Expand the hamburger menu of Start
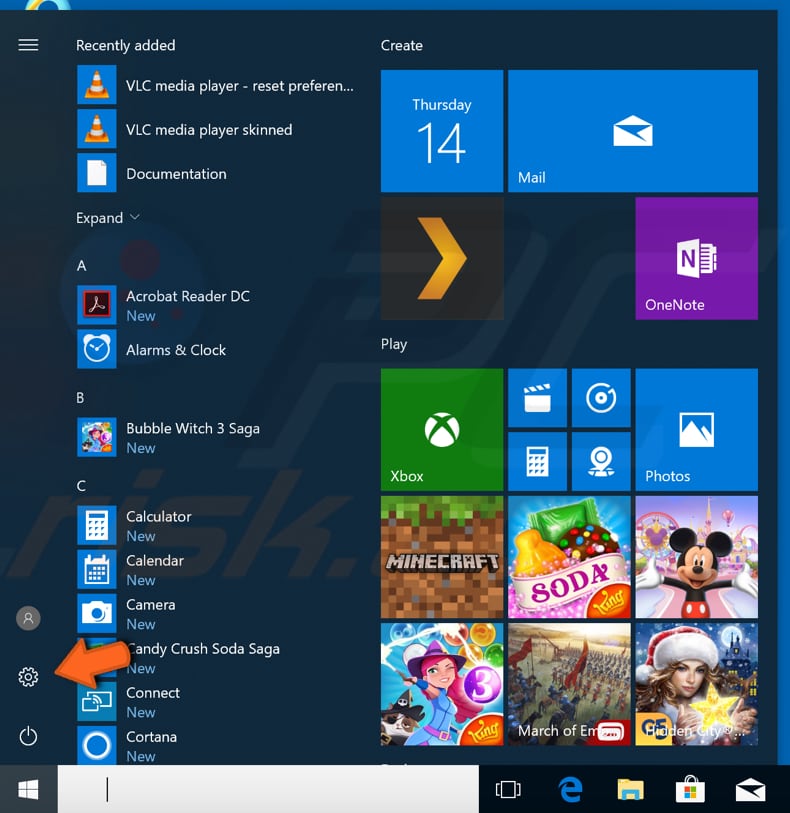Screen dimensions: 790x813 coord(28,45)
